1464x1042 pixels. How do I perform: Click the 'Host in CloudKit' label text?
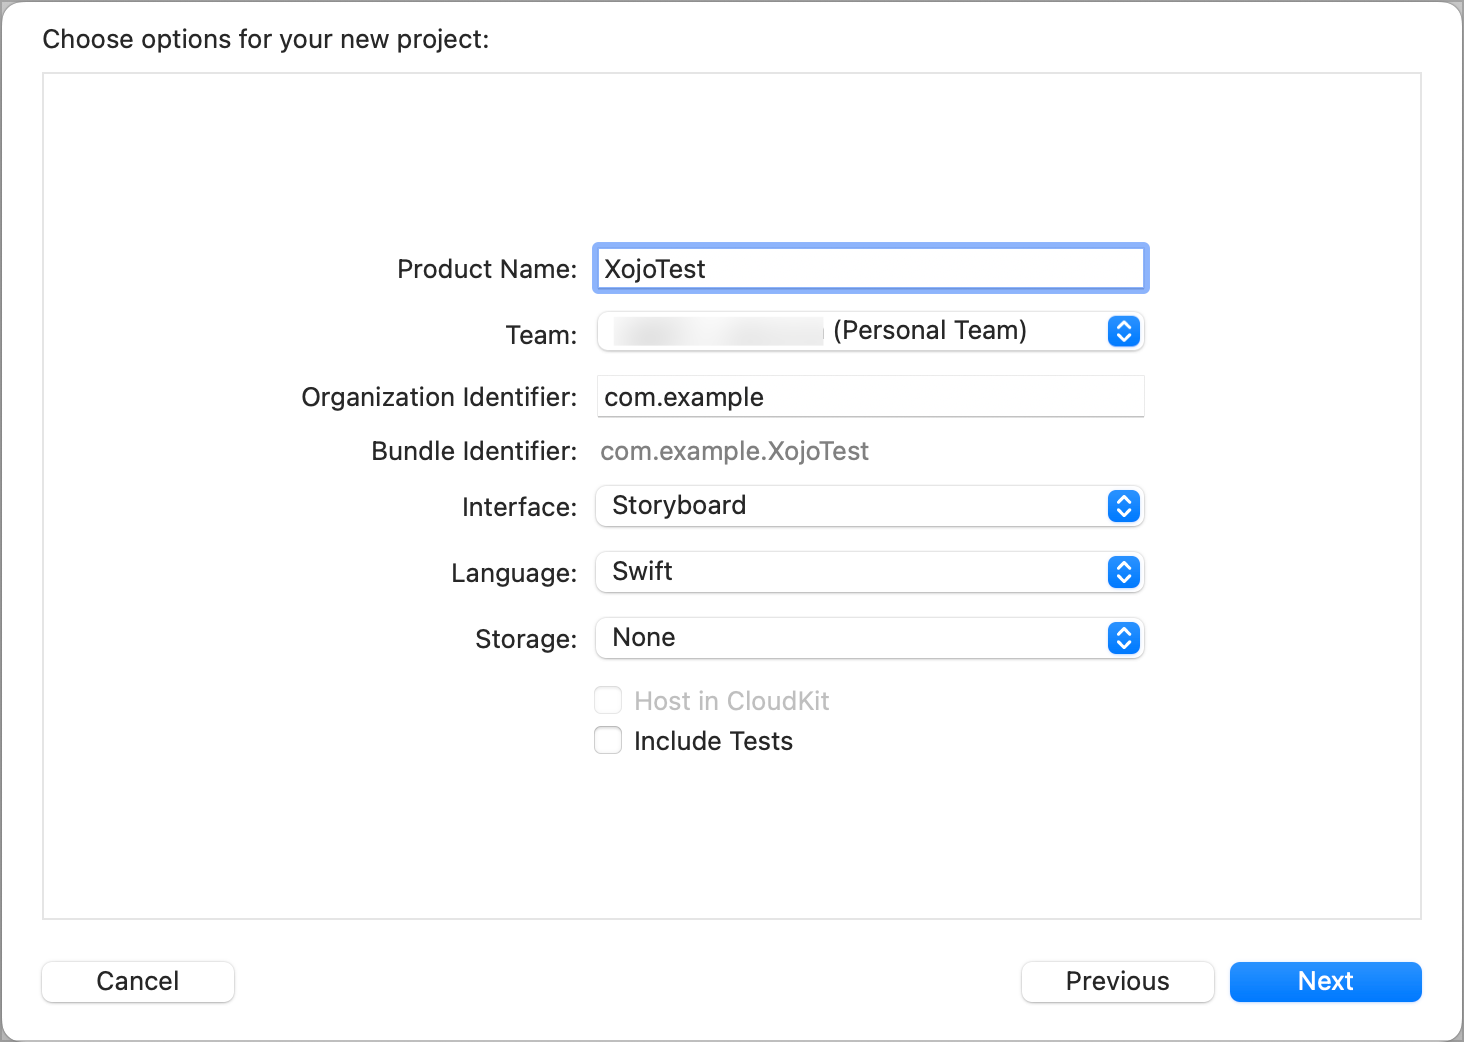[x=731, y=701]
